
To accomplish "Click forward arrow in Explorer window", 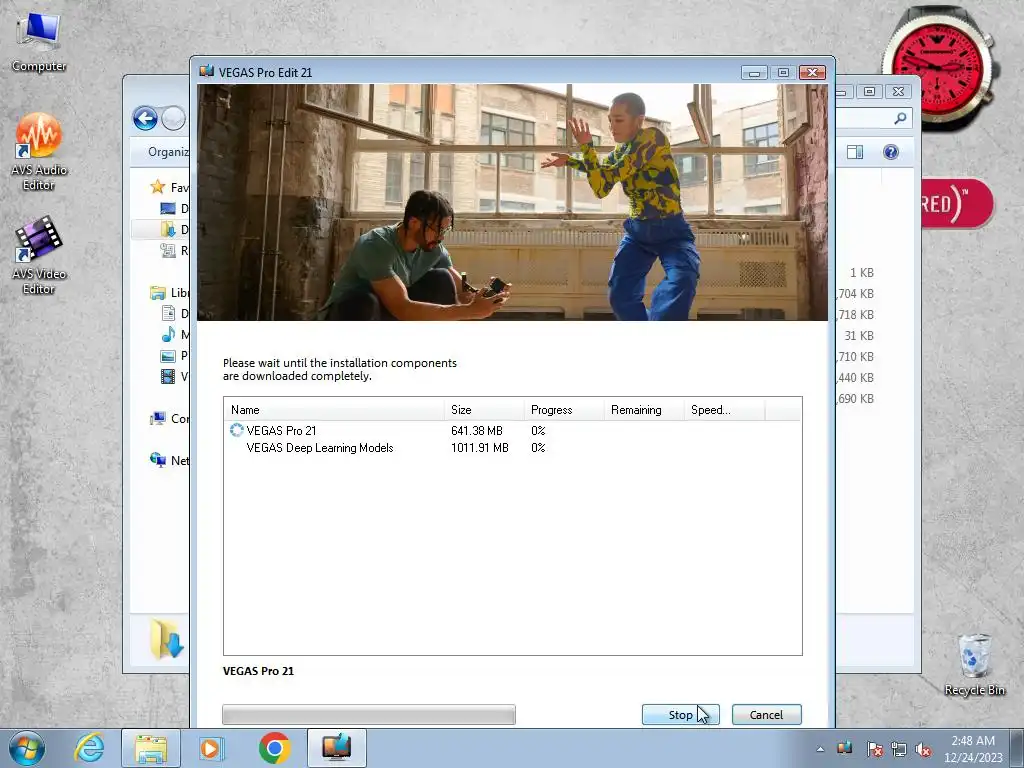I will coord(174,118).
